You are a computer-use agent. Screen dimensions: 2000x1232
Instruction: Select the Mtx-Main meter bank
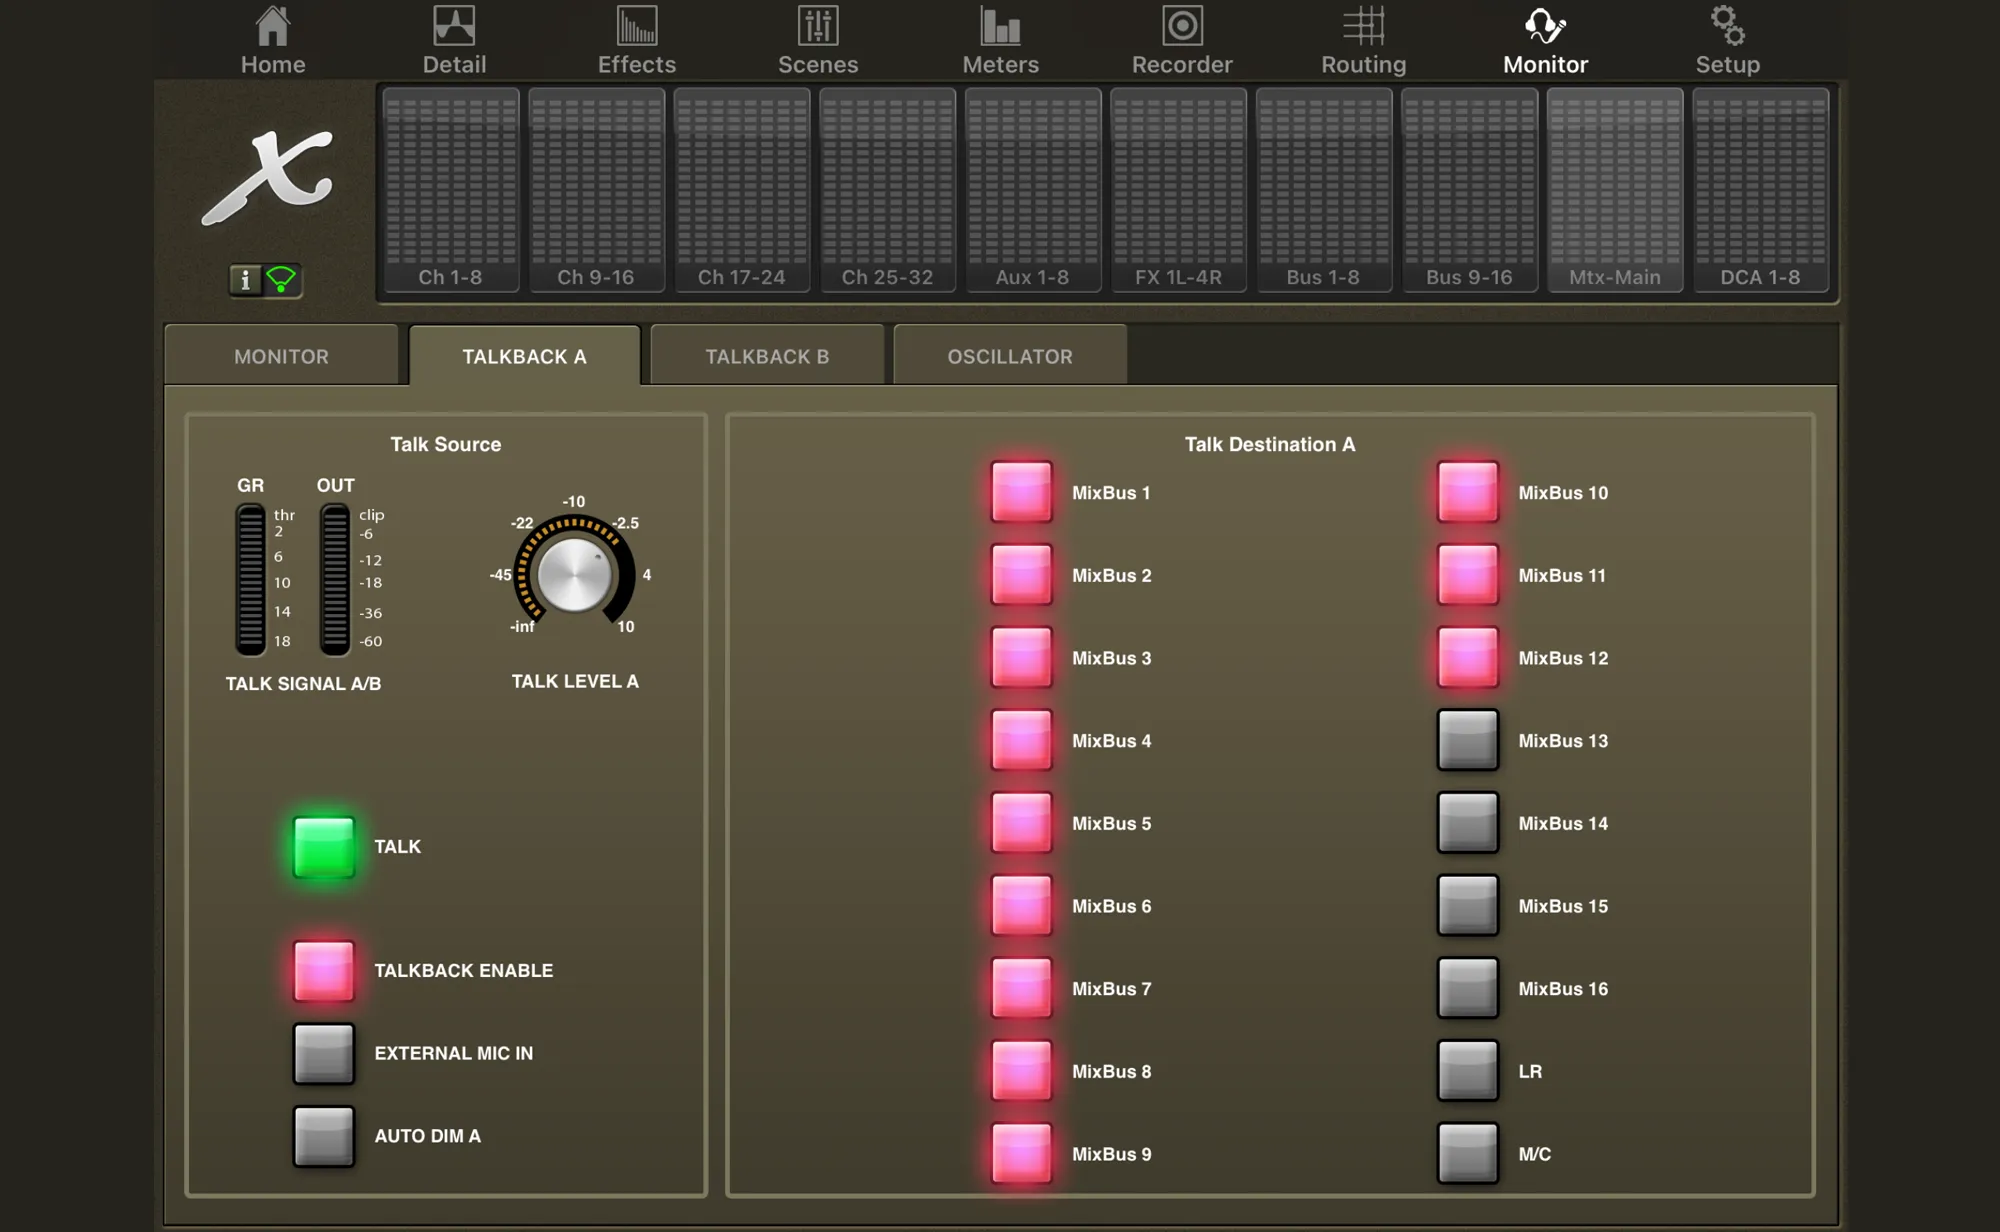[1615, 190]
